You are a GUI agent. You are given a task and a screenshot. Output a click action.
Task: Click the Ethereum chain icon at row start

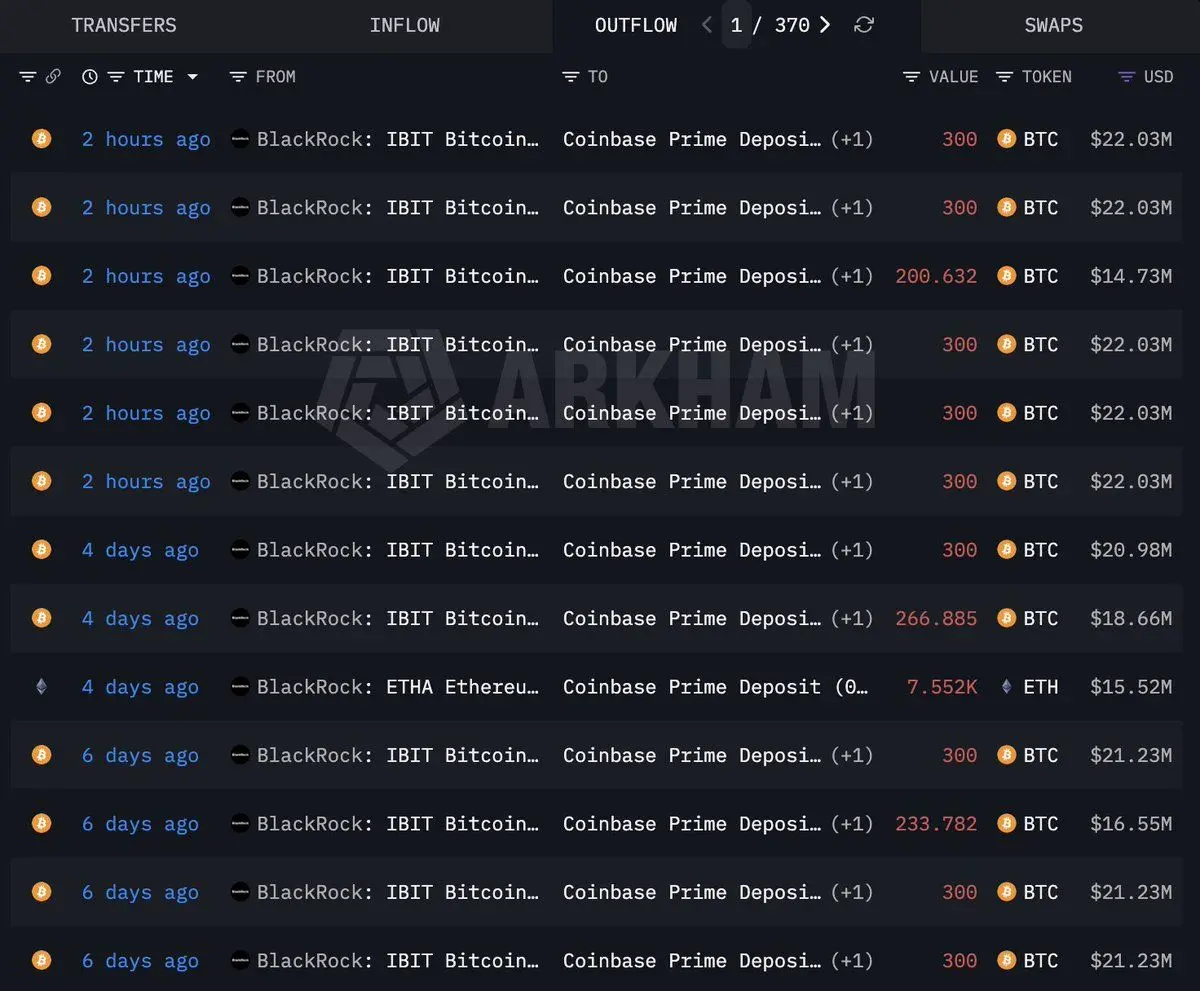(x=41, y=686)
